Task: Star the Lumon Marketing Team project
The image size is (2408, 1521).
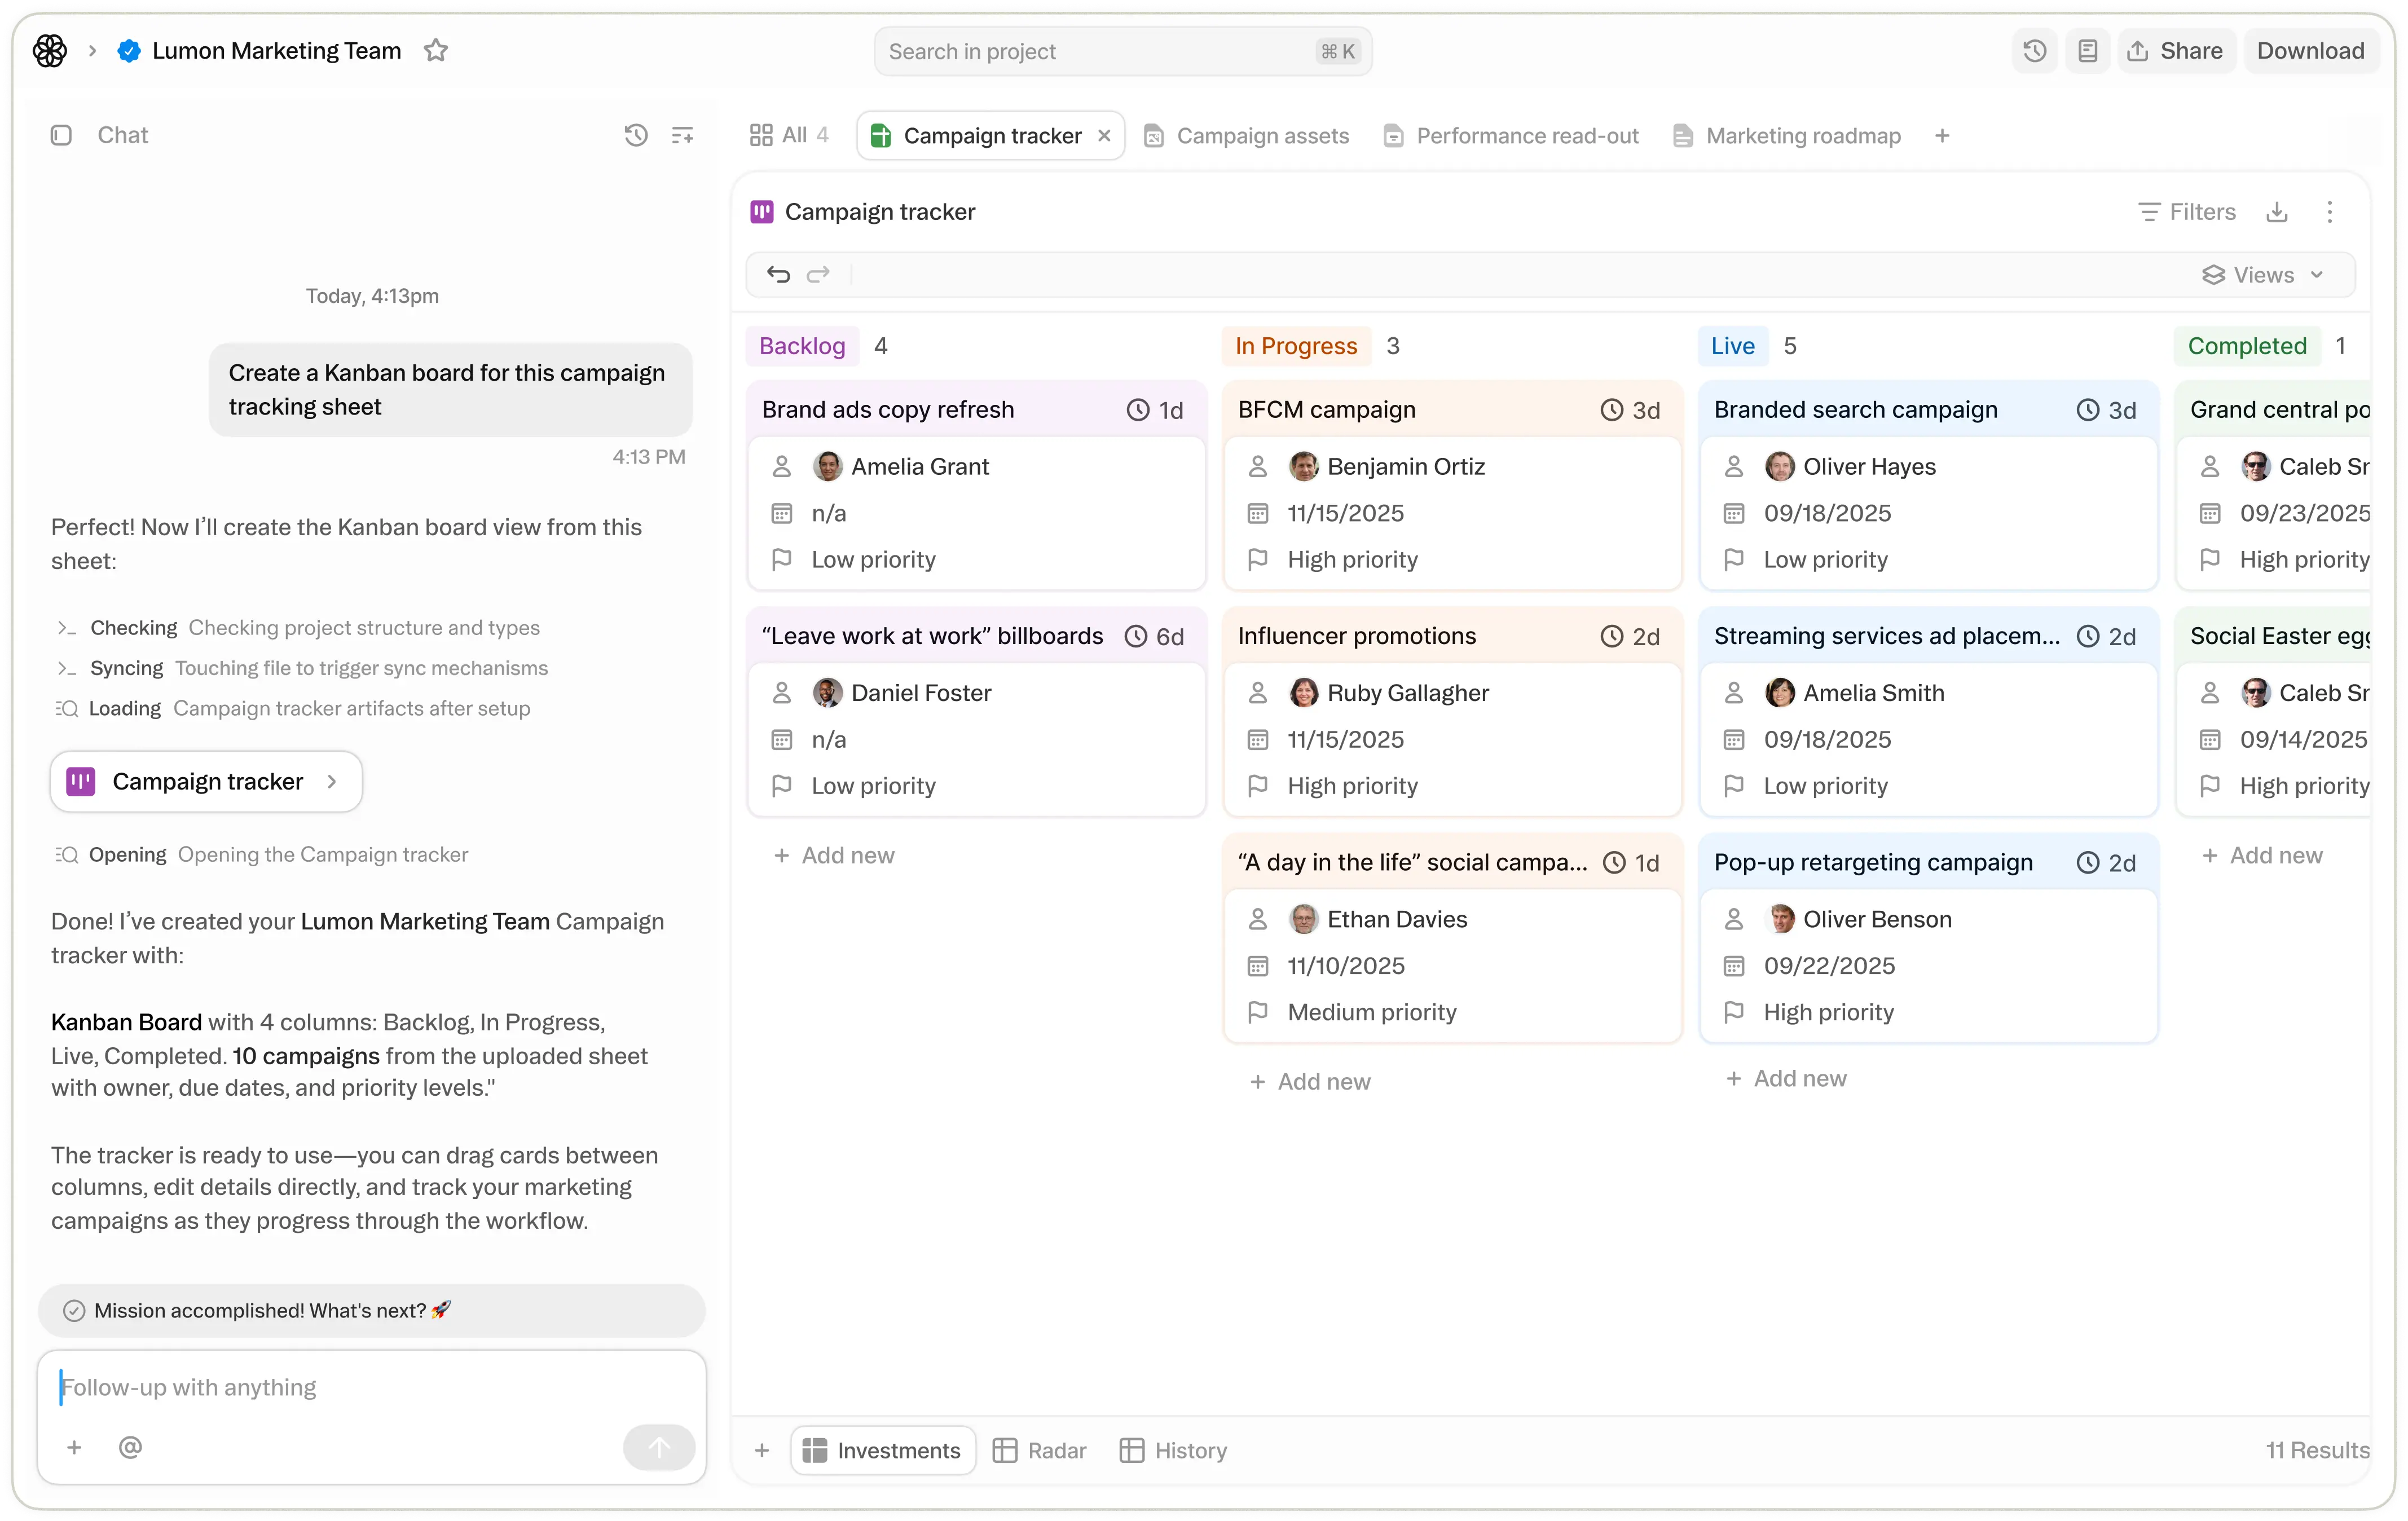Action: coord(435,51)
